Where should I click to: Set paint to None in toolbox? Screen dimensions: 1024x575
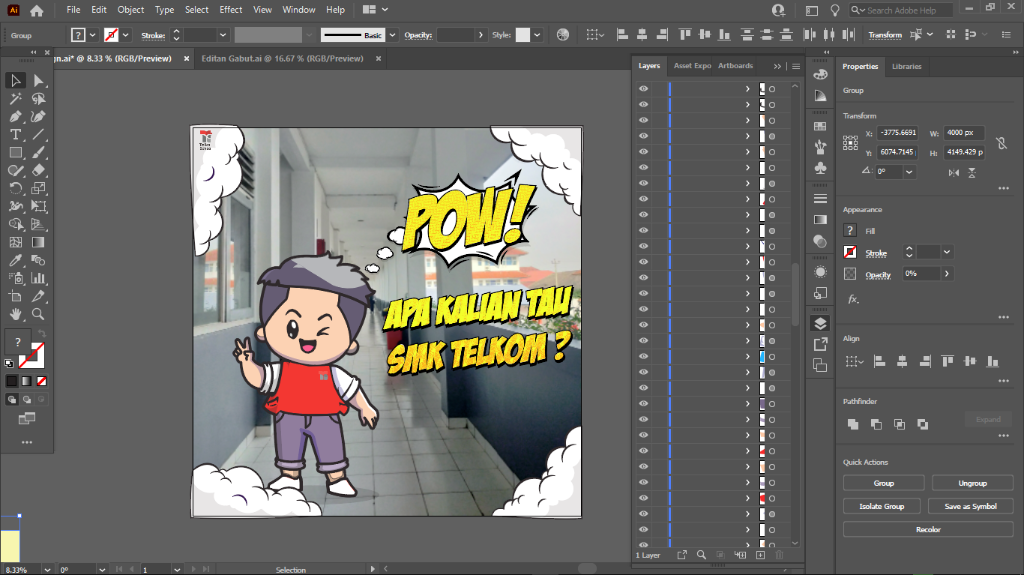[42, 381]
